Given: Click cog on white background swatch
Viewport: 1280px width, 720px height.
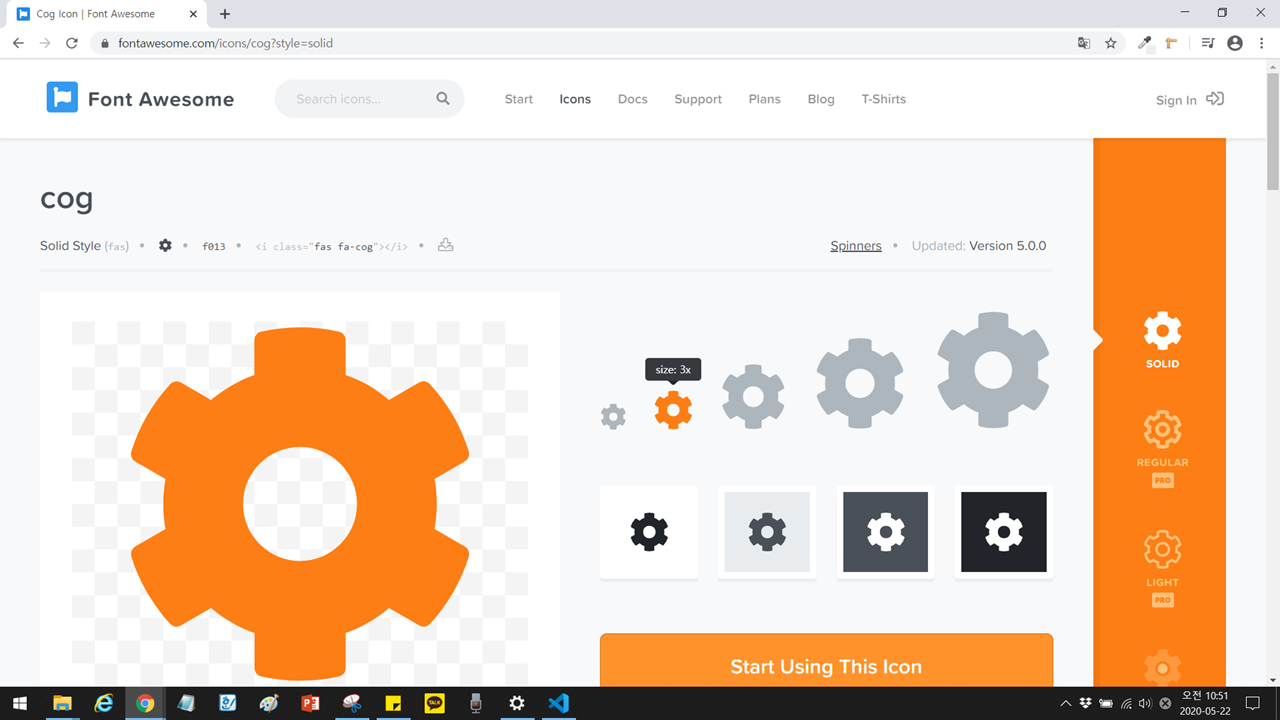Looking at the screenshot, I should point(649,532).
